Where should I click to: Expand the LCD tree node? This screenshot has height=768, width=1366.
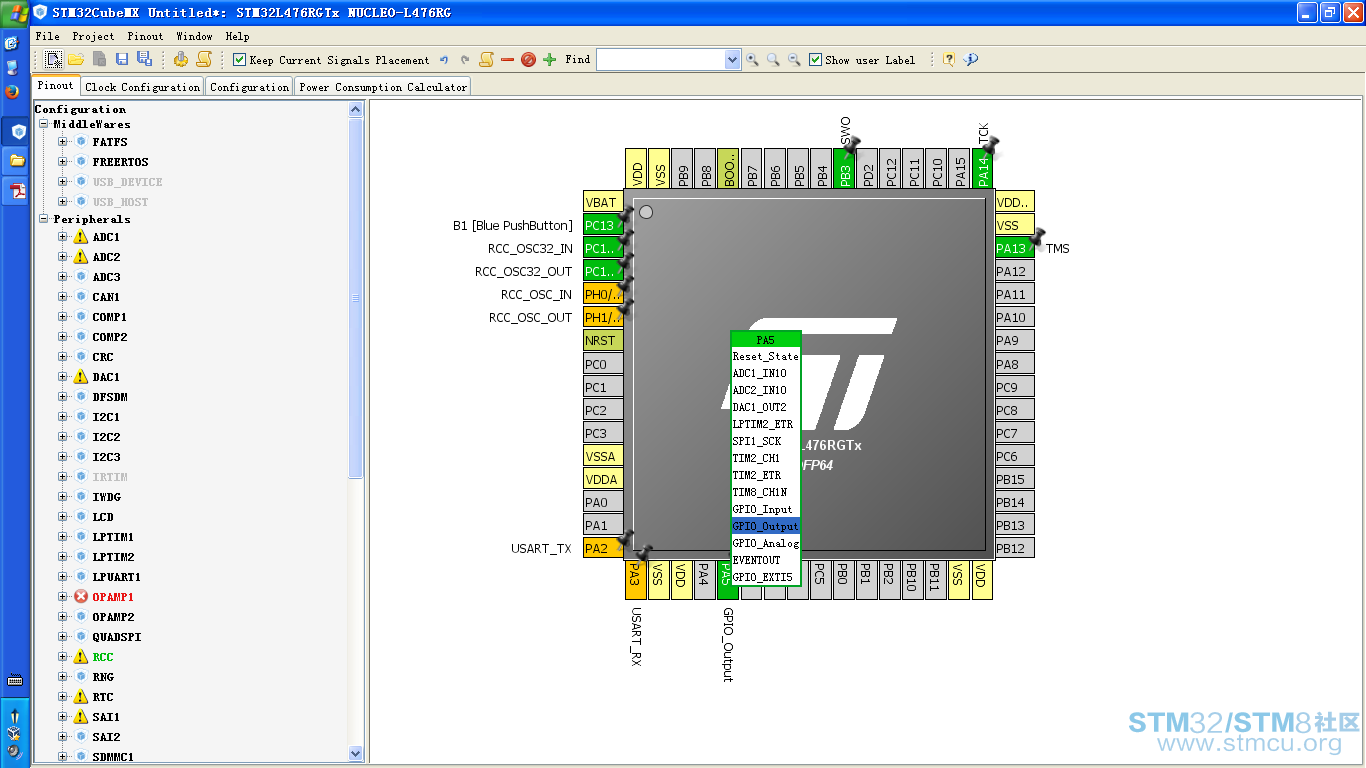pos(63,517)
